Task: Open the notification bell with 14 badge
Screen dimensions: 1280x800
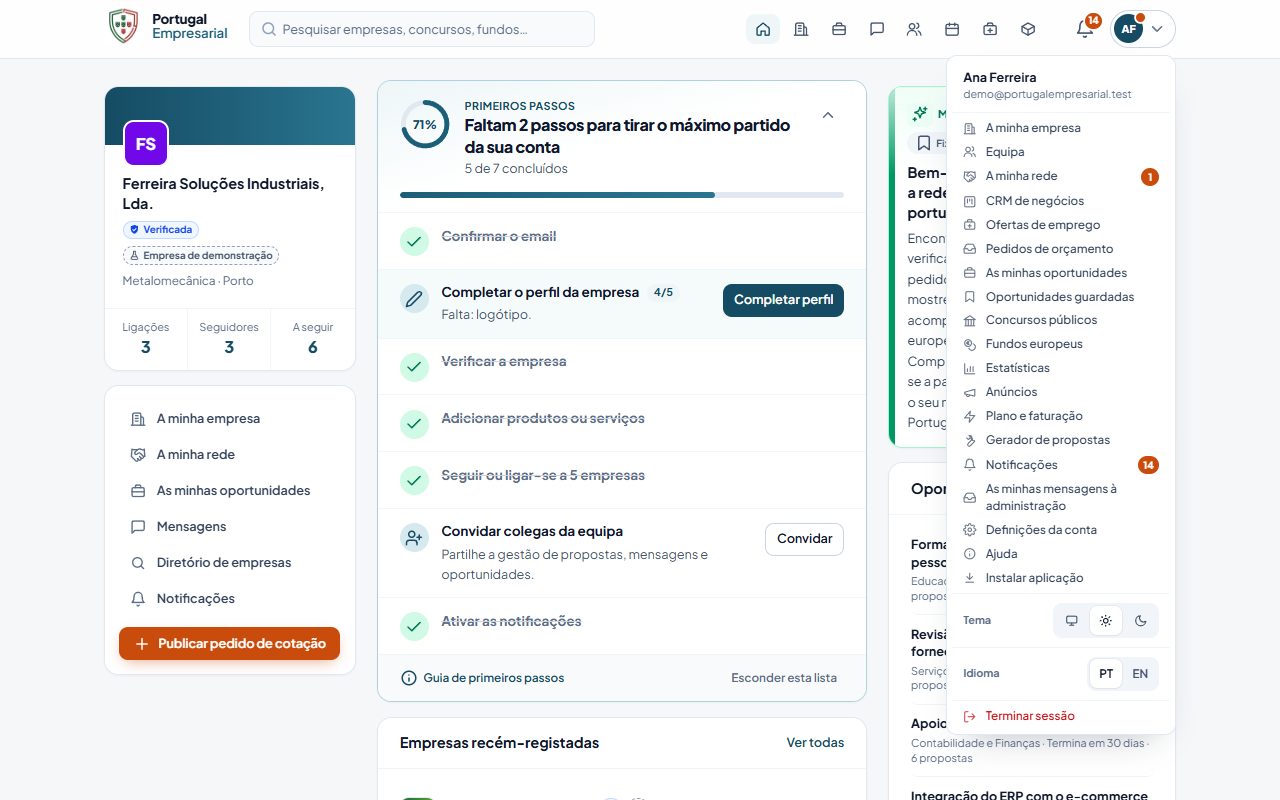Action: [1085, 29]
